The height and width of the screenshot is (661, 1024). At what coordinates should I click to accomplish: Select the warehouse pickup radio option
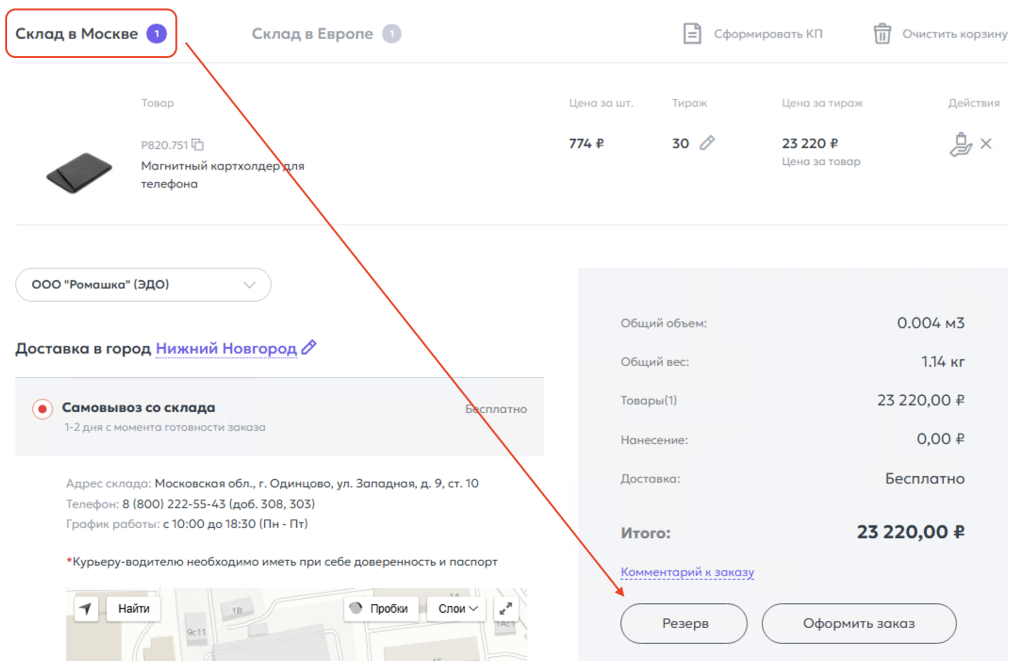coord(43,409)
